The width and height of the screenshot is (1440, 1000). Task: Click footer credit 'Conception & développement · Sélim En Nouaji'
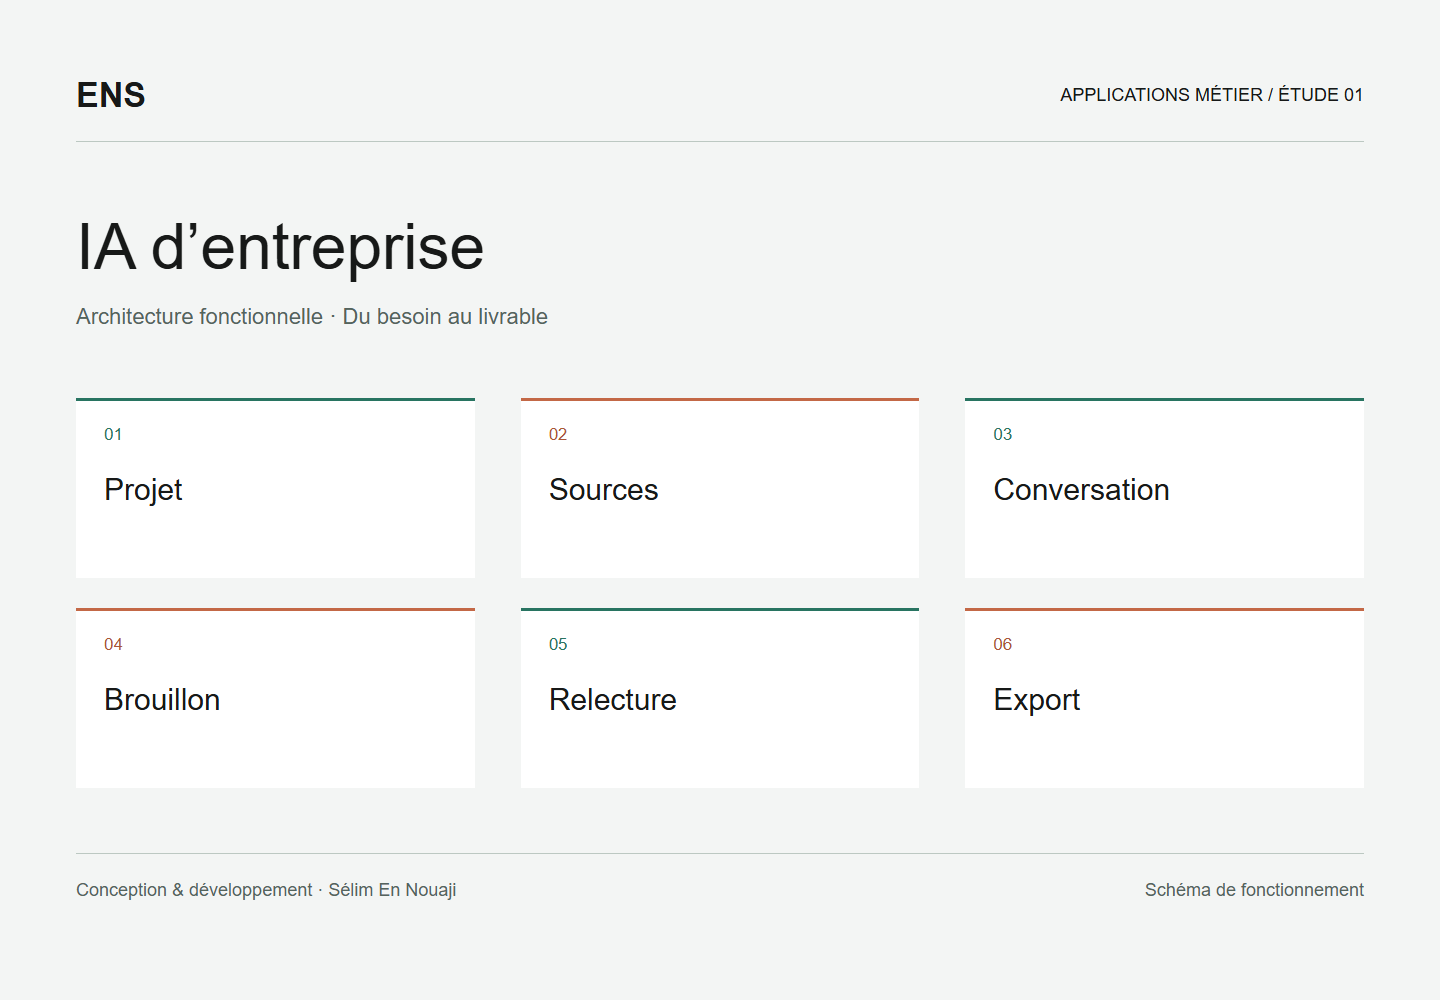point(266,890)
